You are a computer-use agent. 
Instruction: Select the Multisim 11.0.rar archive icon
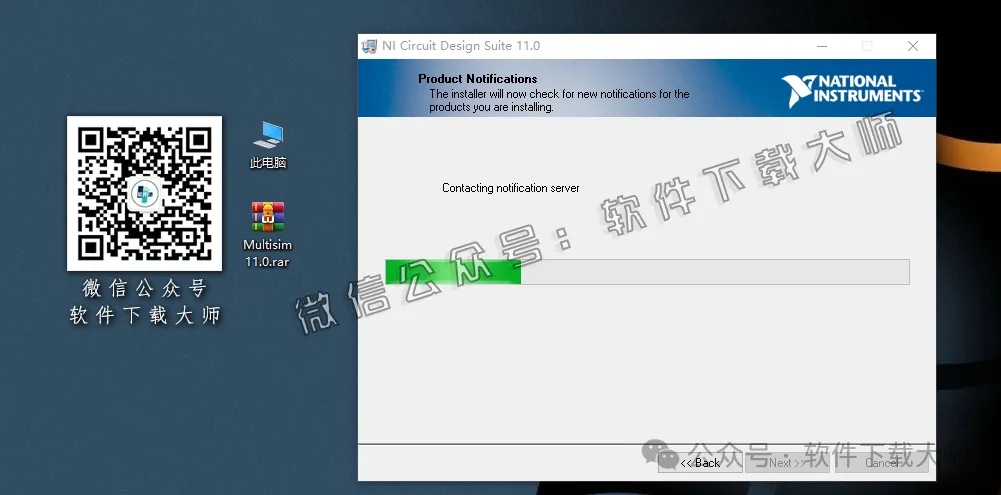point(267,234)
